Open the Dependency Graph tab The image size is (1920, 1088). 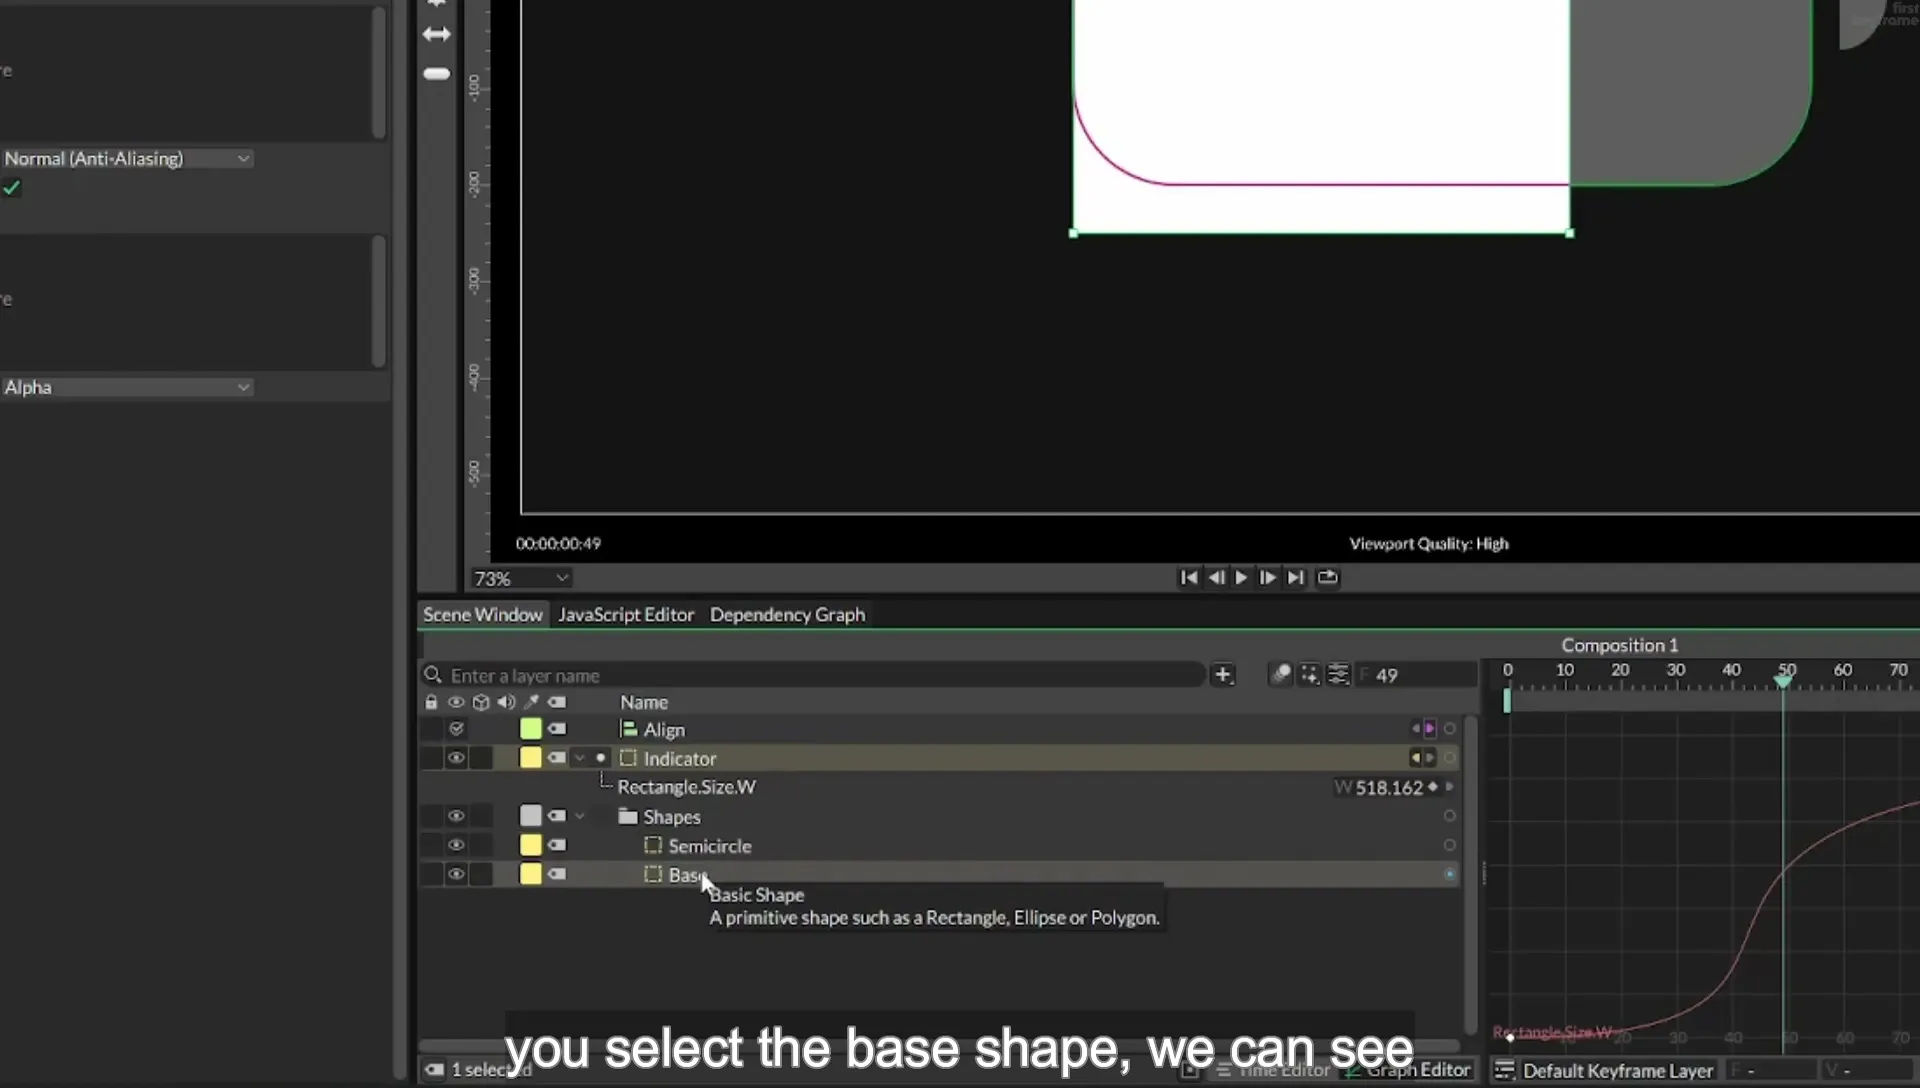787,615
